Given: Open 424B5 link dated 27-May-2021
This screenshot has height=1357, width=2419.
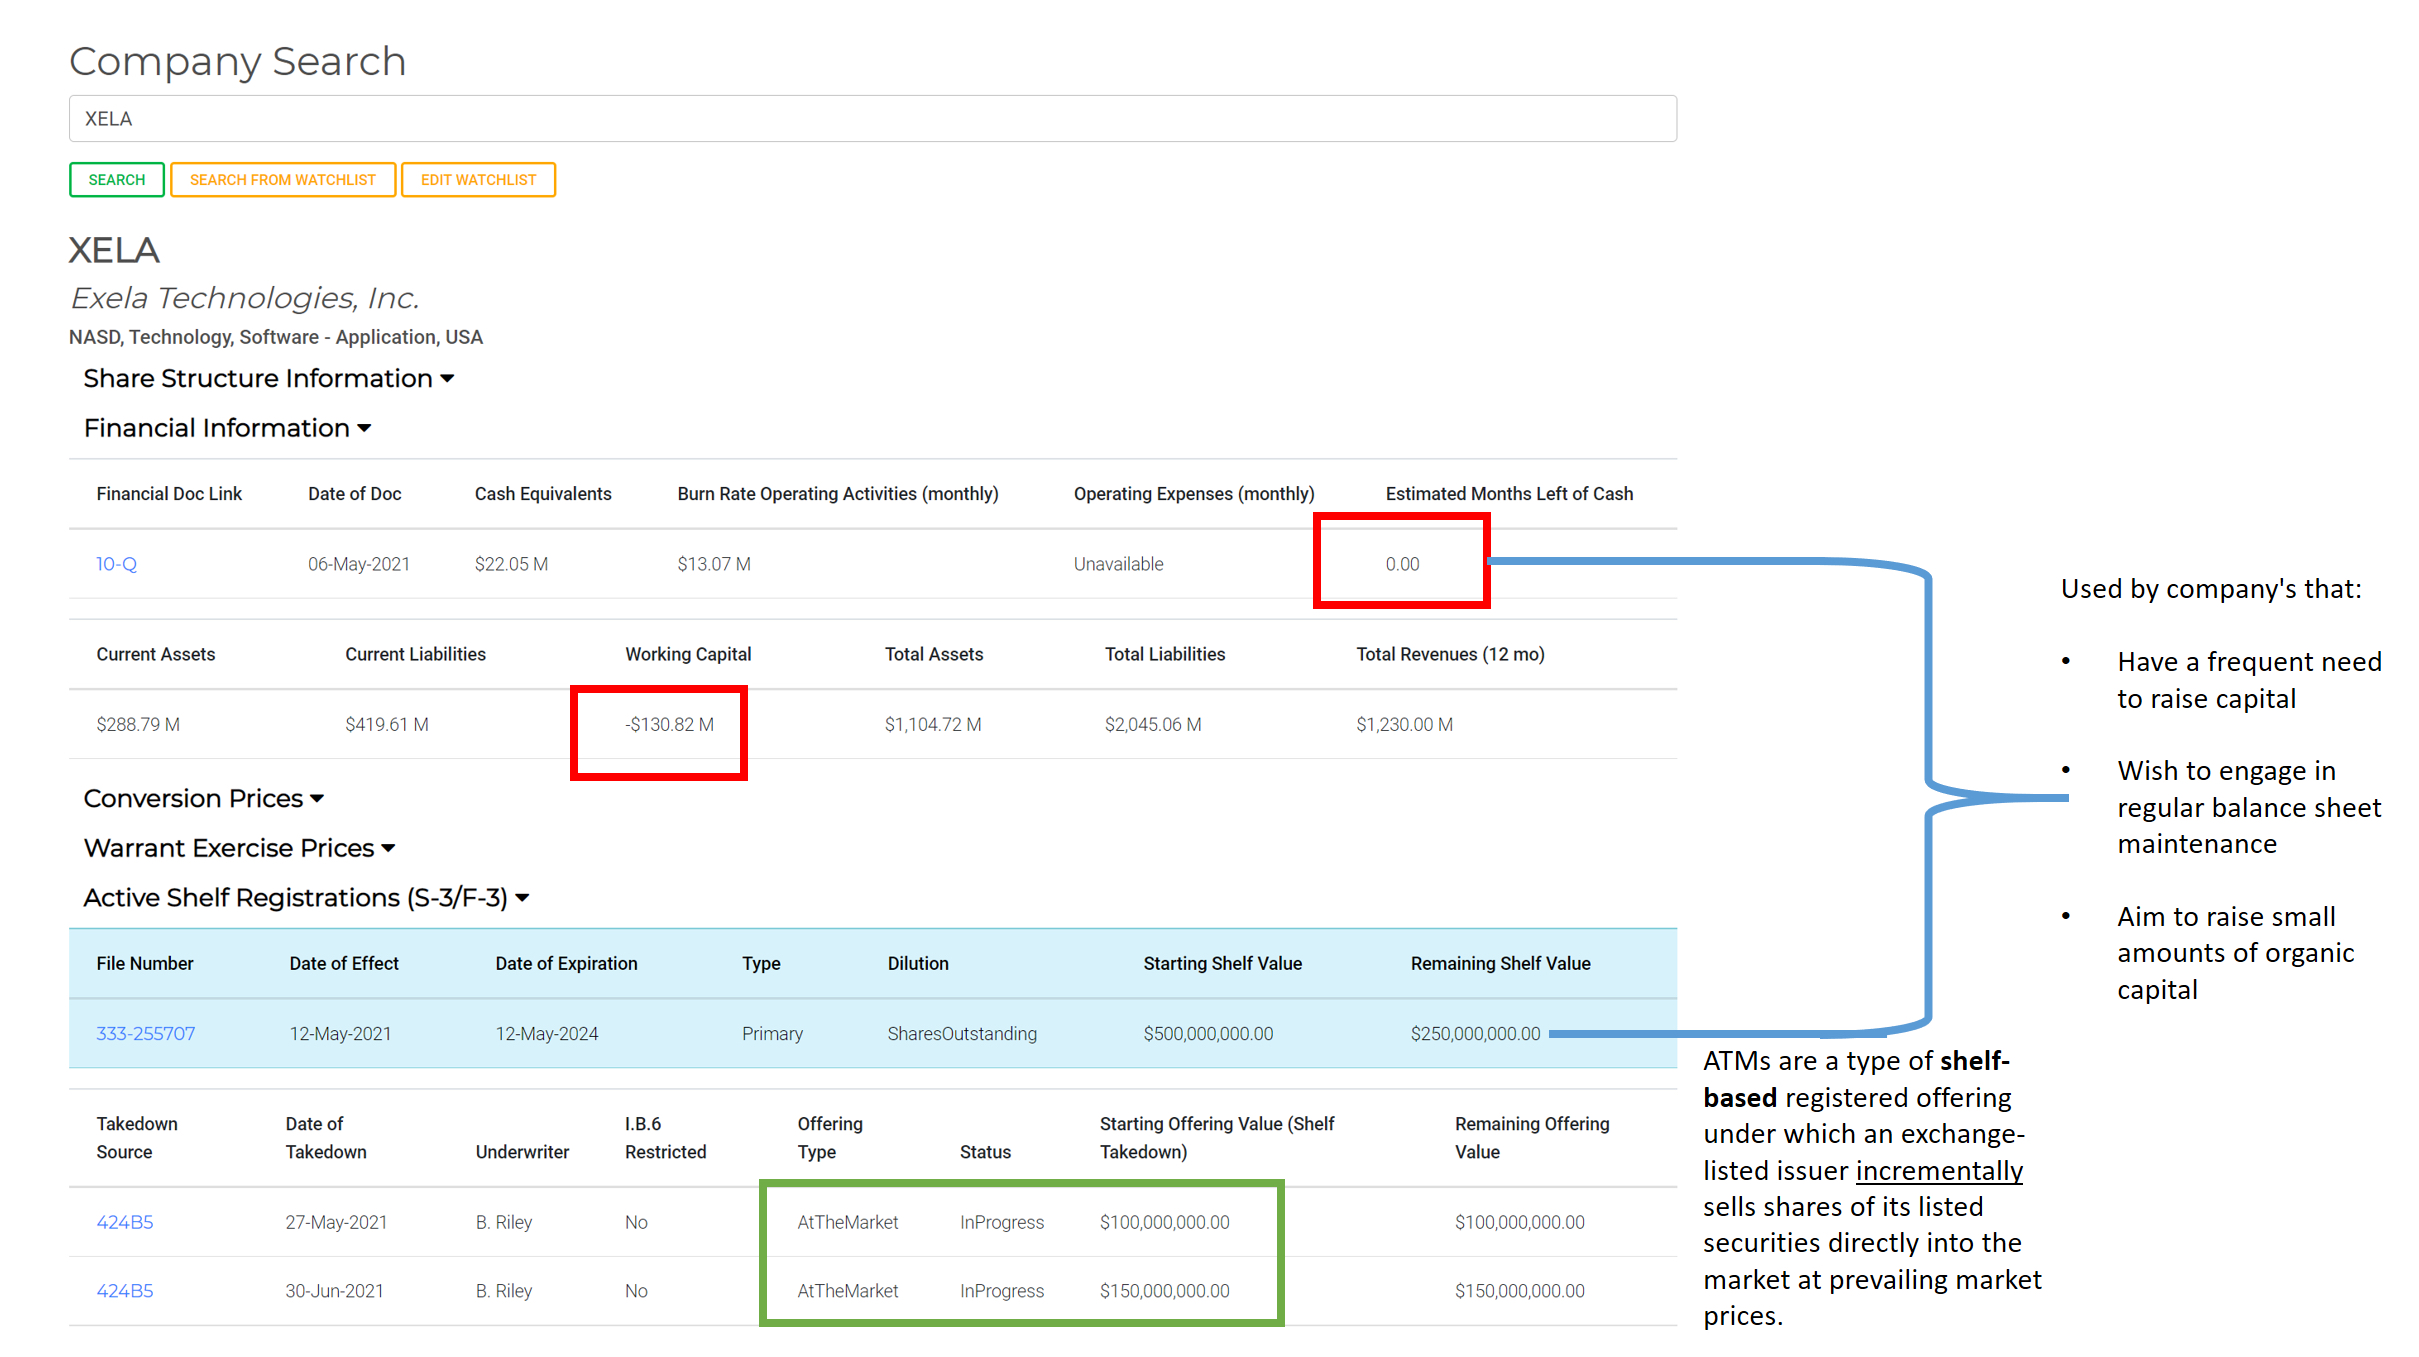Looking at the screenshot, I should click(x=125, y=1222).
